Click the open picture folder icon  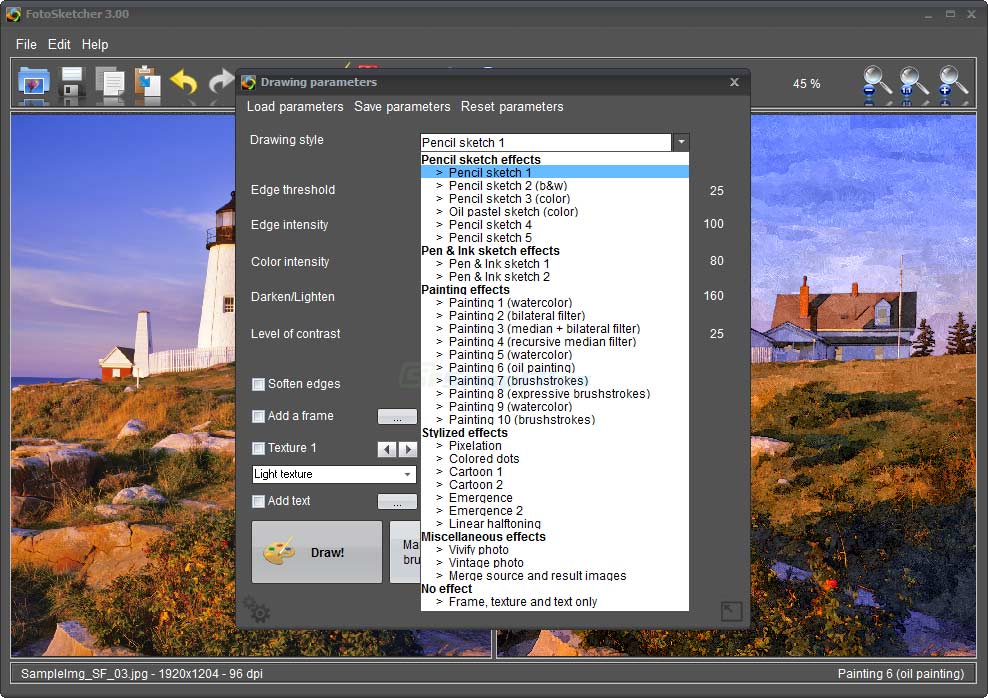pos(35,84)
